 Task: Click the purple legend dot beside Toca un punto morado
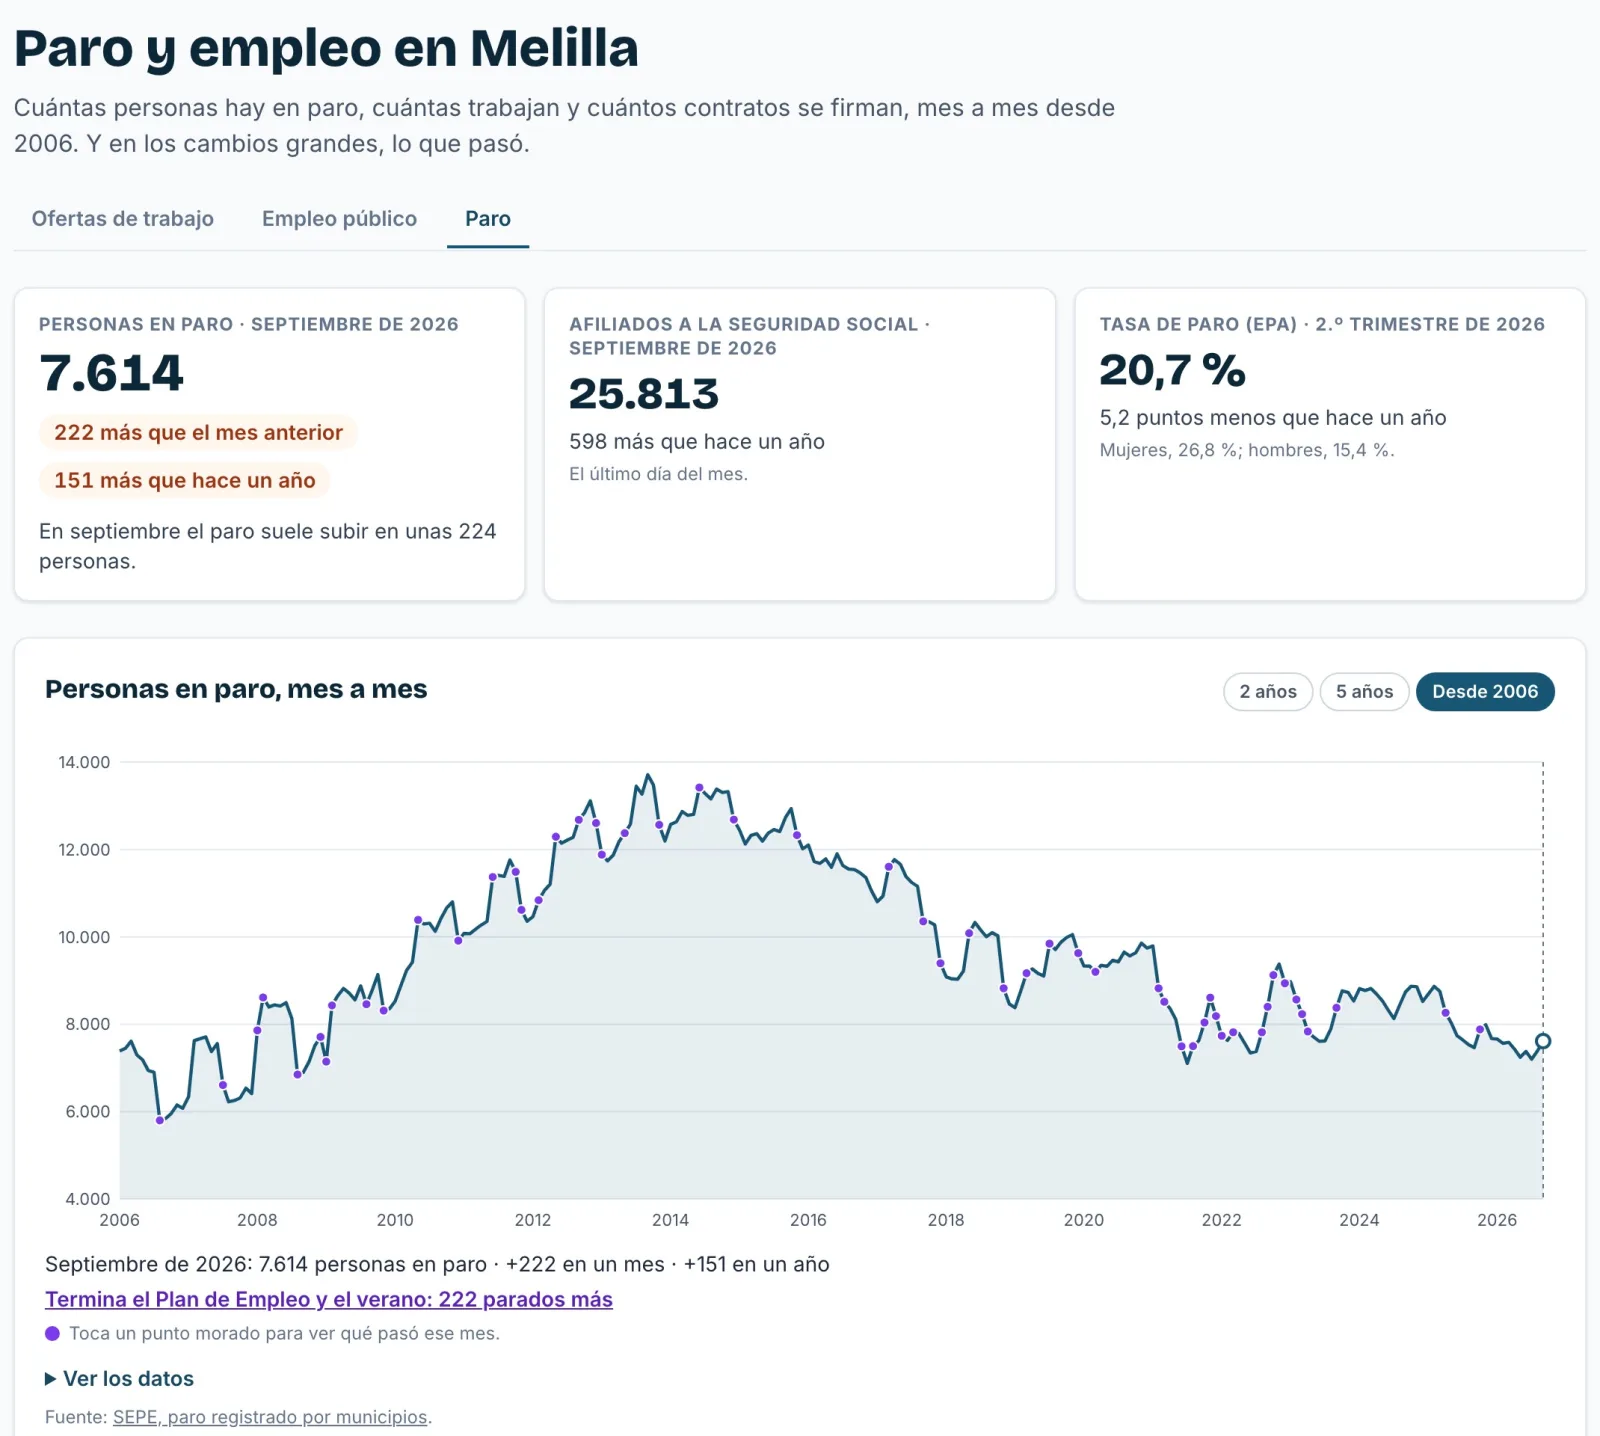tap(52, 1333)
